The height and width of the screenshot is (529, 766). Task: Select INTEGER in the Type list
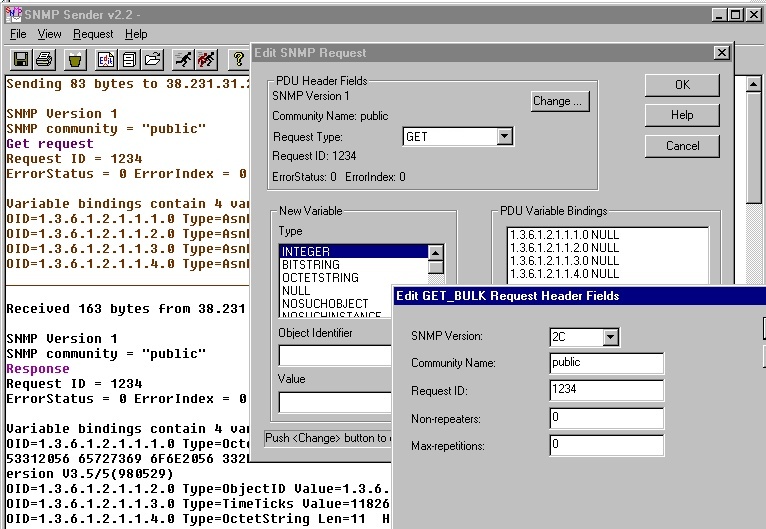click(x=352, y=252)
